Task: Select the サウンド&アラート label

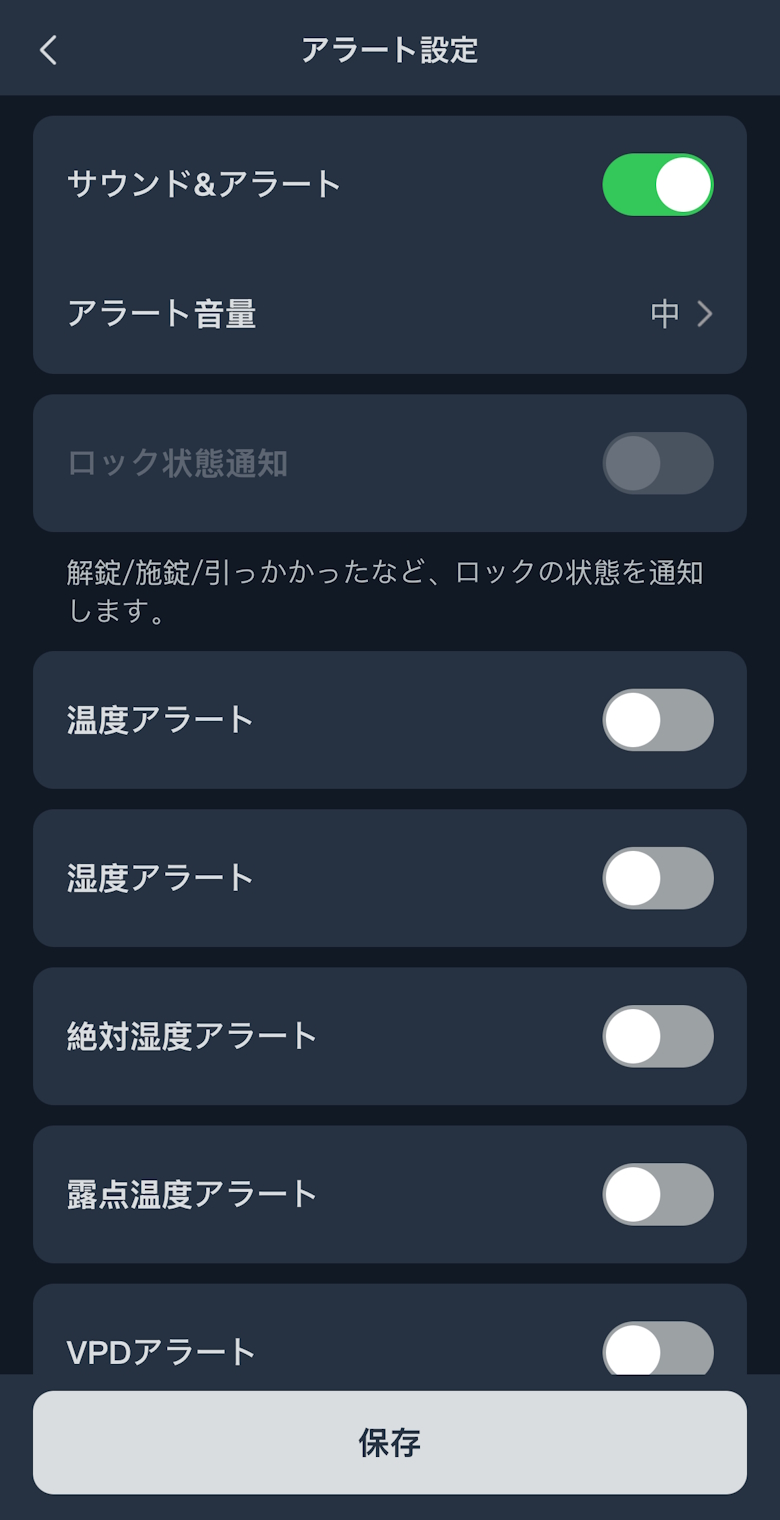Action: pyautogui.click(x=204, y=185)
